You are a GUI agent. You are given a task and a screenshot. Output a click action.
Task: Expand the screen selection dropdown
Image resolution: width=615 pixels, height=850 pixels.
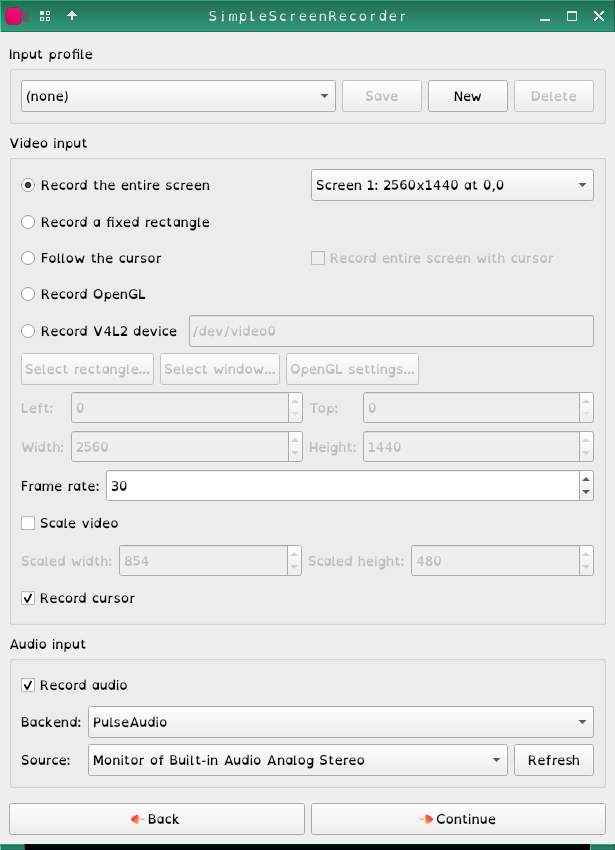coord(452,185)
